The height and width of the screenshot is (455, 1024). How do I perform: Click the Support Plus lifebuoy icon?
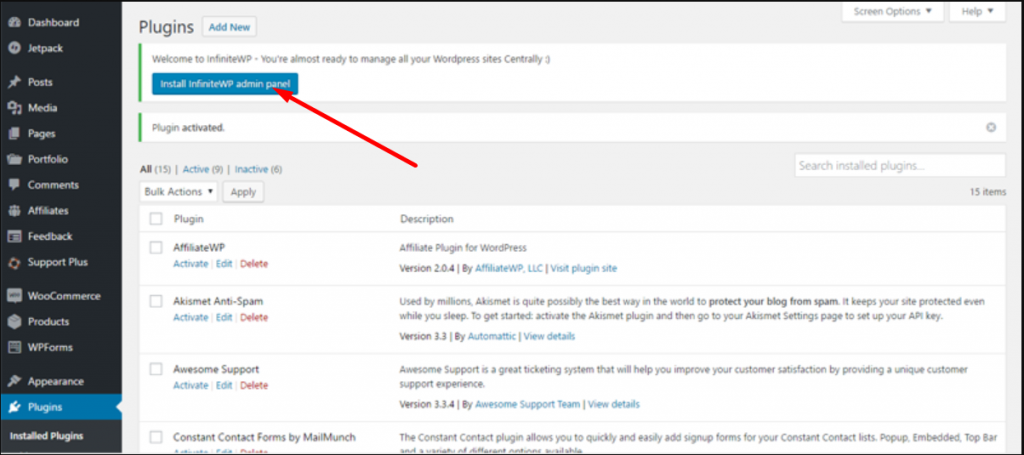pyautogui.click(x=14, y=262)
